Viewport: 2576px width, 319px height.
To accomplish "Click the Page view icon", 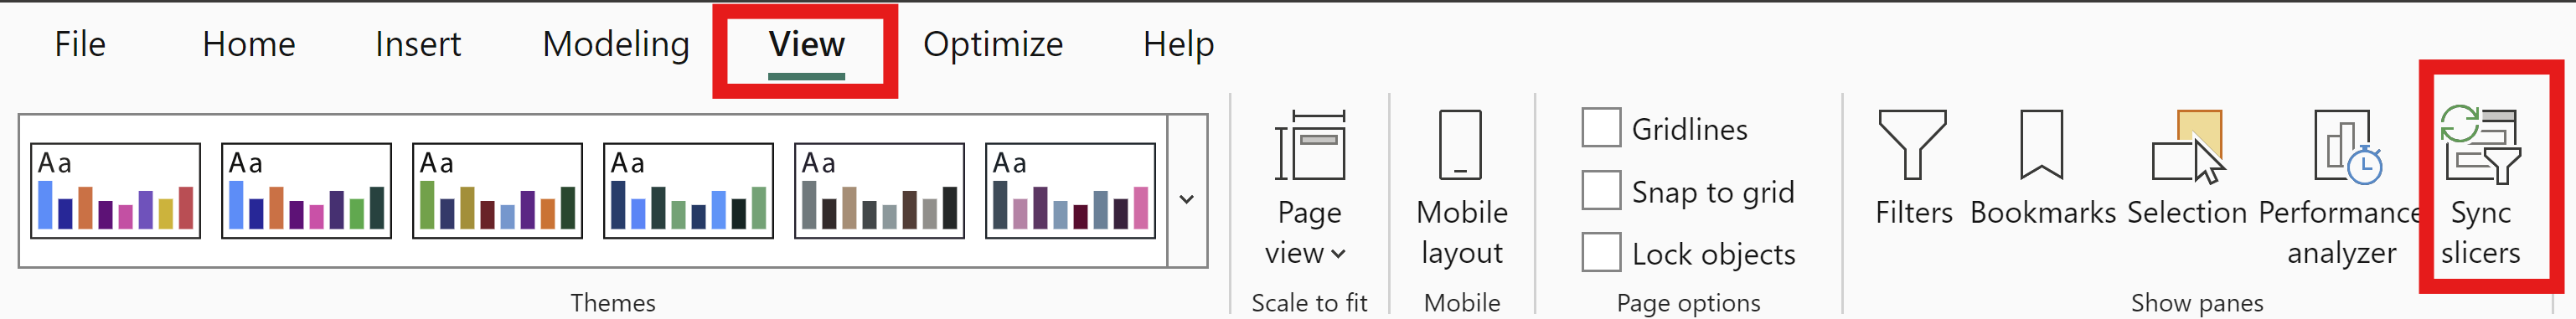I will click(x=1309, y=146).
